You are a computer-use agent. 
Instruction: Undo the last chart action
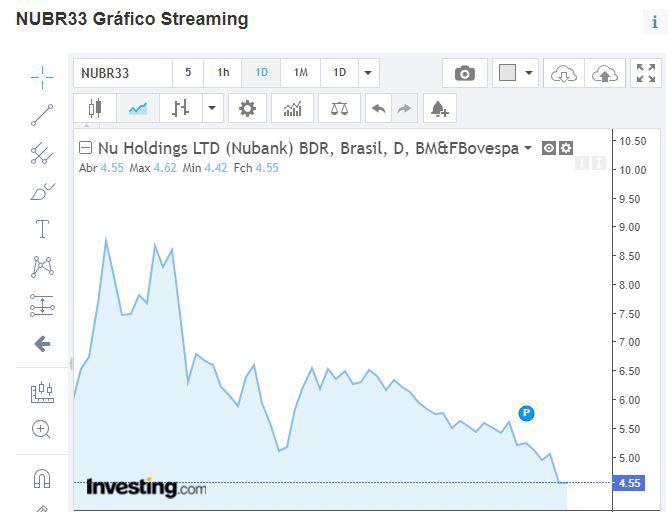378,108
